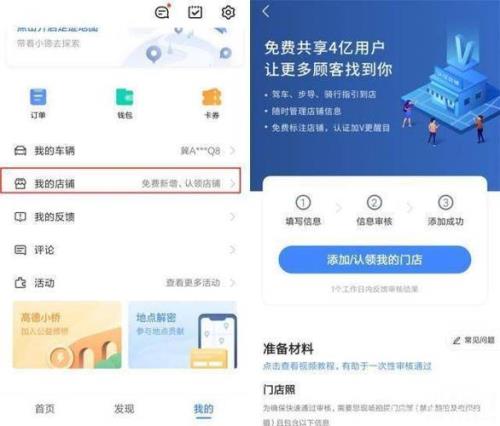This screenshot has height=426, width=500.
Task: Switch to 首页 tab
Action: 45,409
